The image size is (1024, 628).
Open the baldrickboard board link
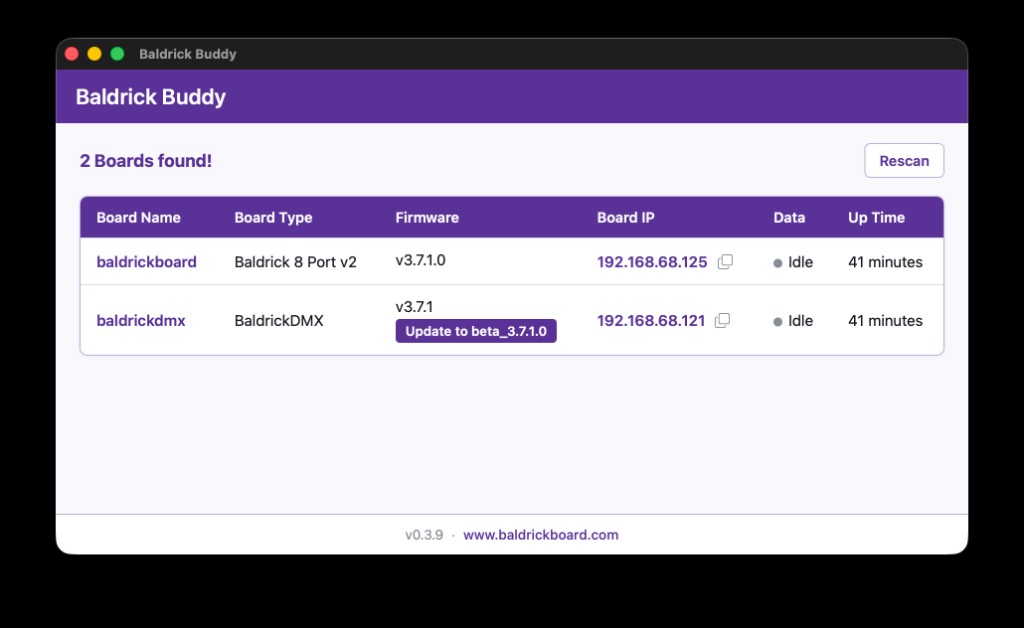click(146, 262)
